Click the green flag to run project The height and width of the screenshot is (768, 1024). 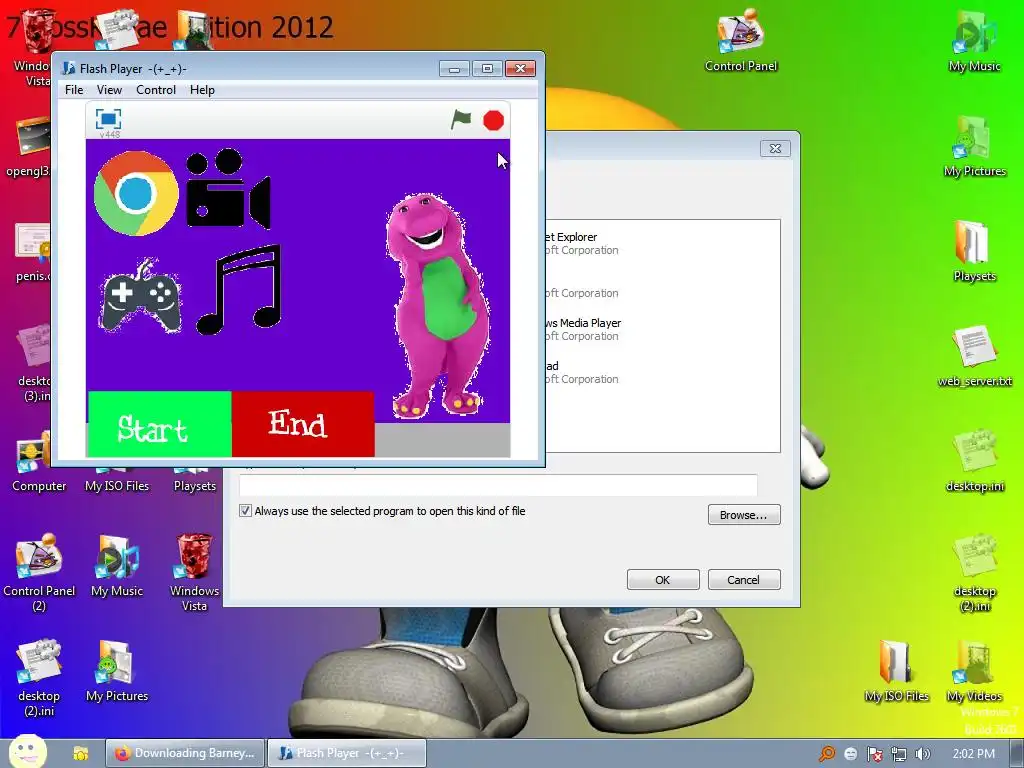tap(460, 120)
